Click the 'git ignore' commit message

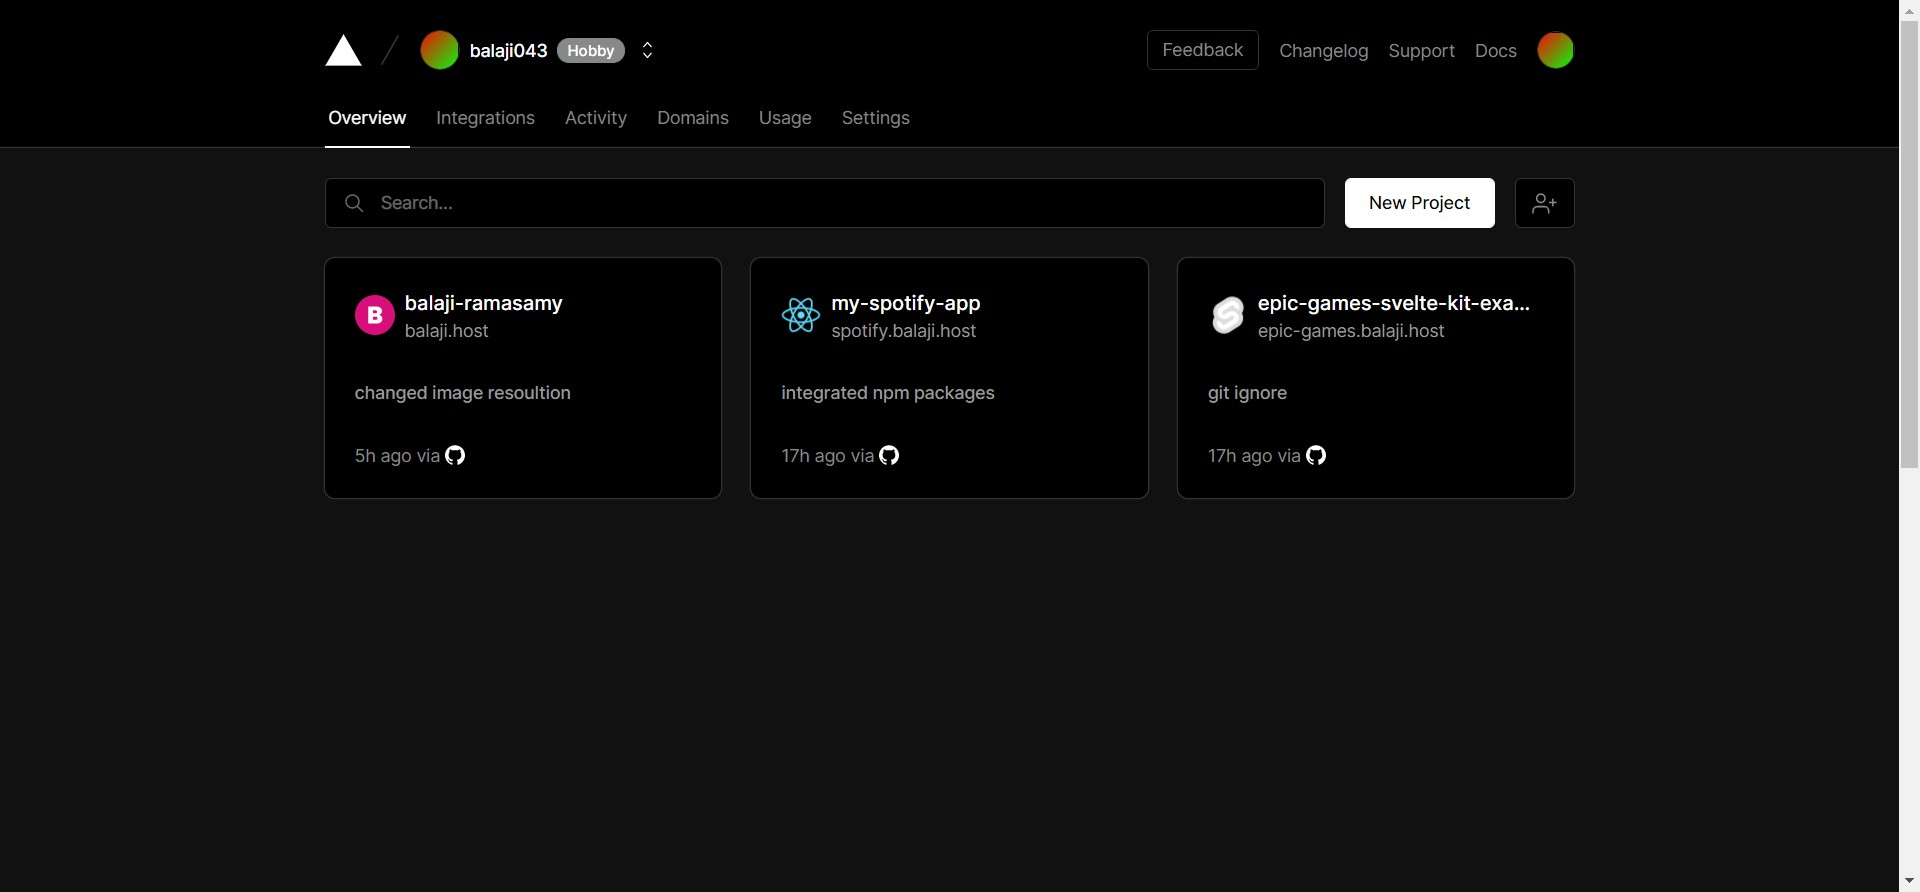(1247, 393)
